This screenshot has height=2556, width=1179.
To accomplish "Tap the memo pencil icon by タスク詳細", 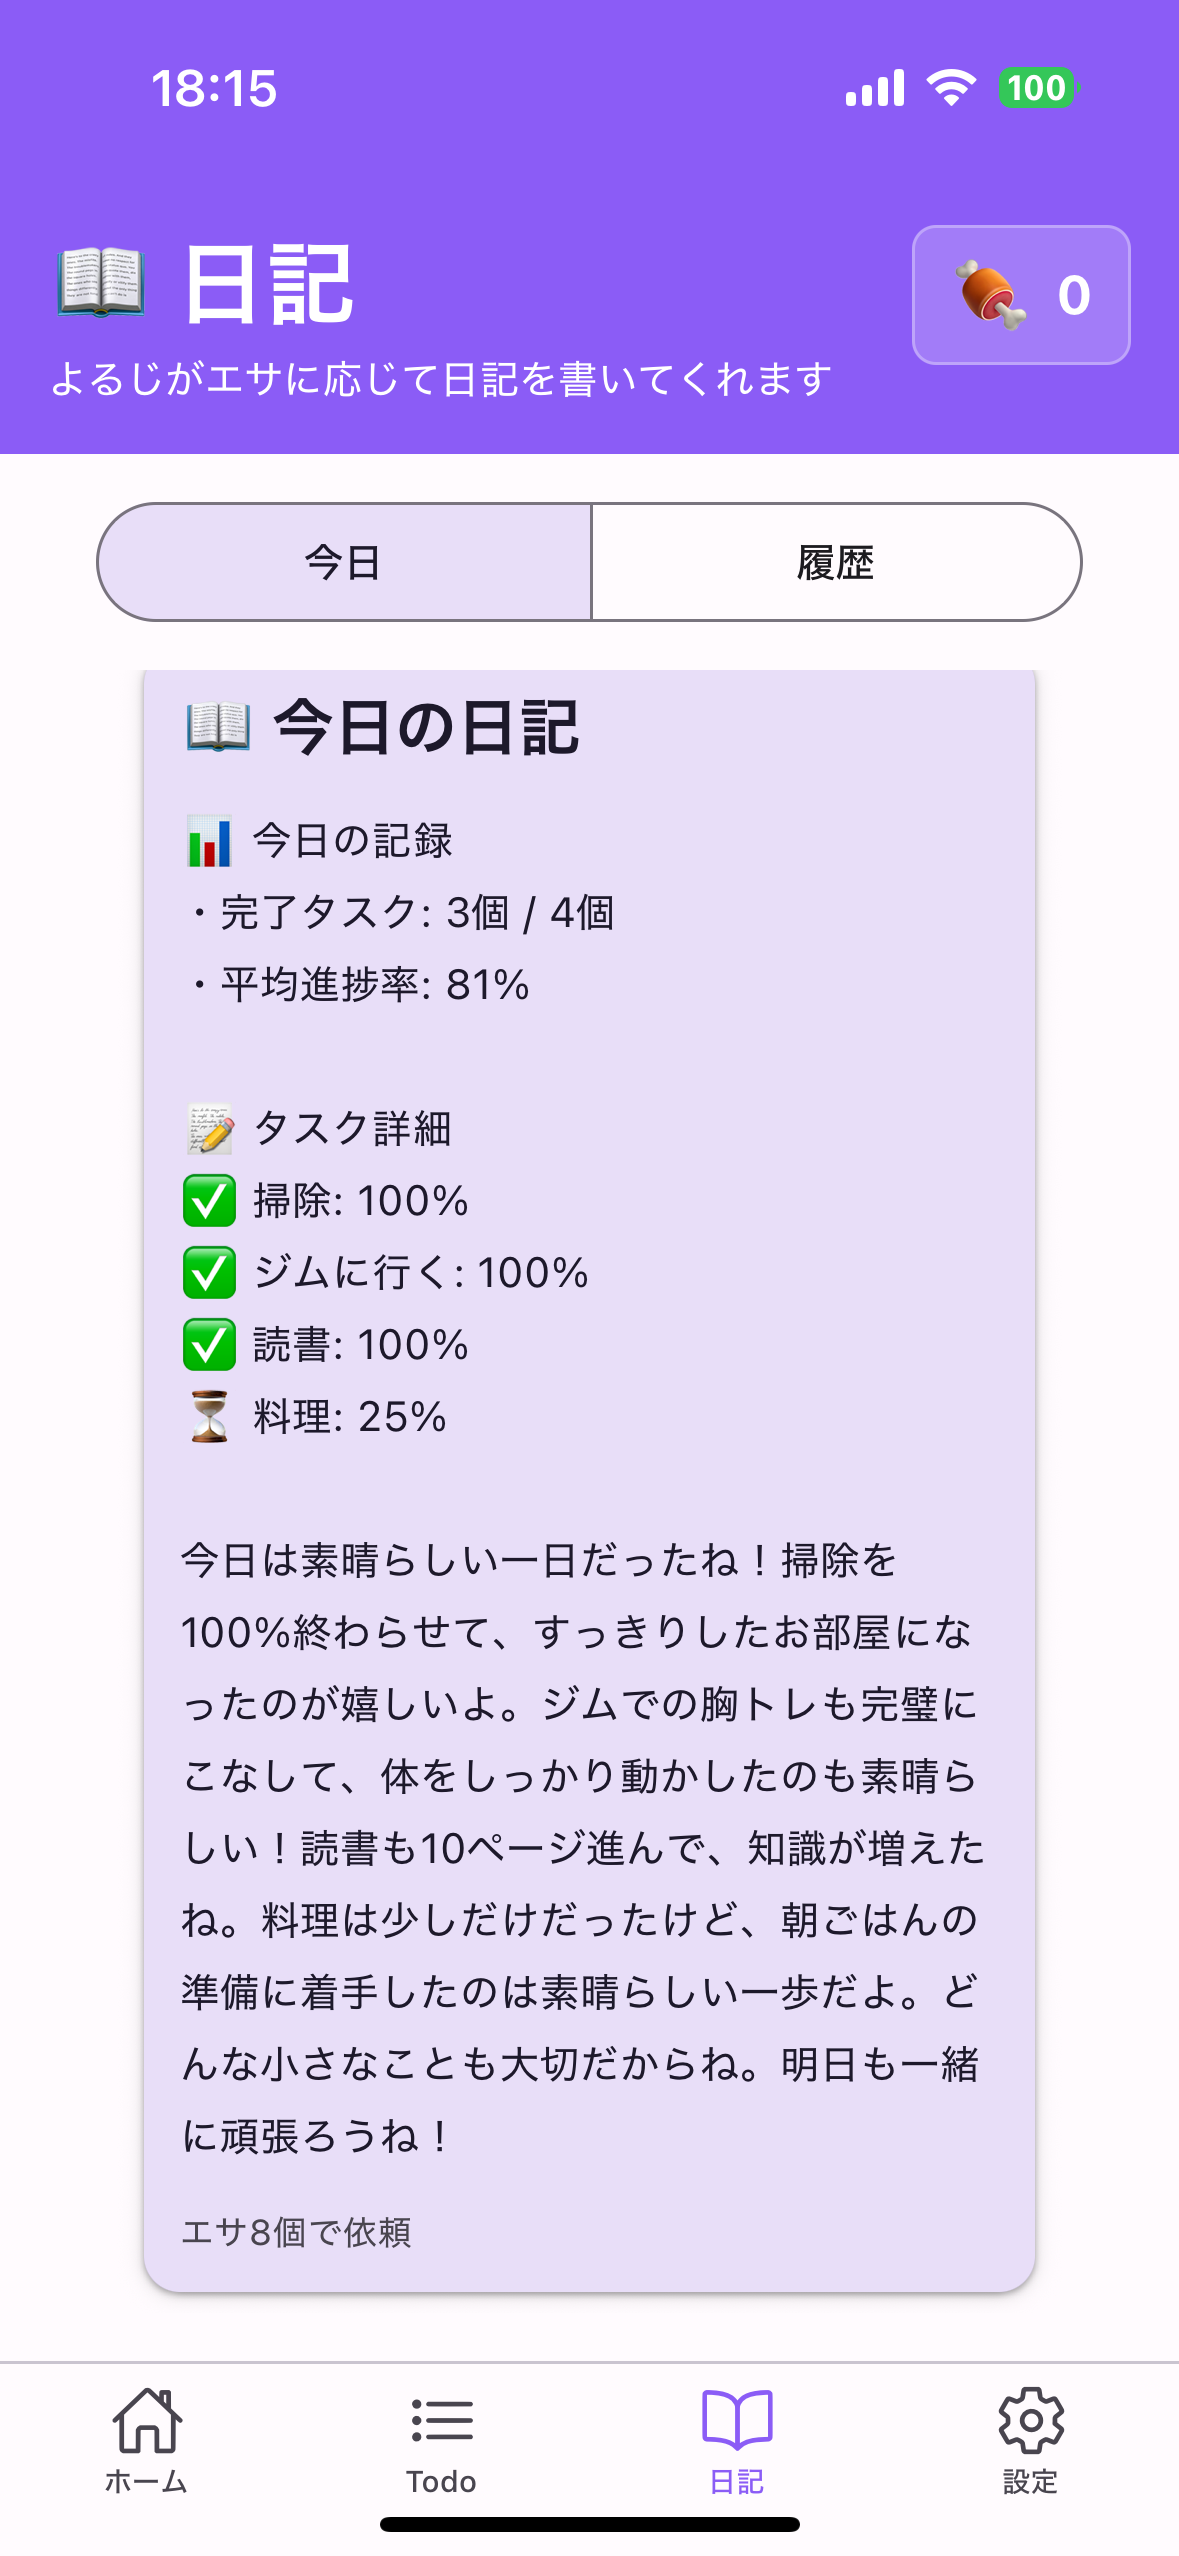I will pos(210,1129).
